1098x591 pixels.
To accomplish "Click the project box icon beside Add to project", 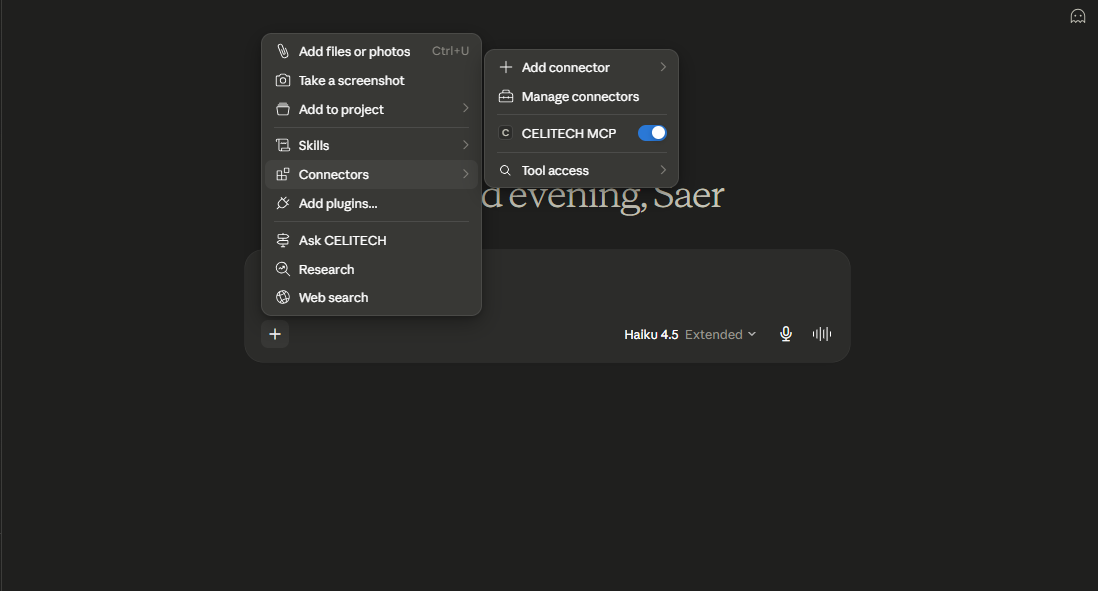I will pos(283,109).
